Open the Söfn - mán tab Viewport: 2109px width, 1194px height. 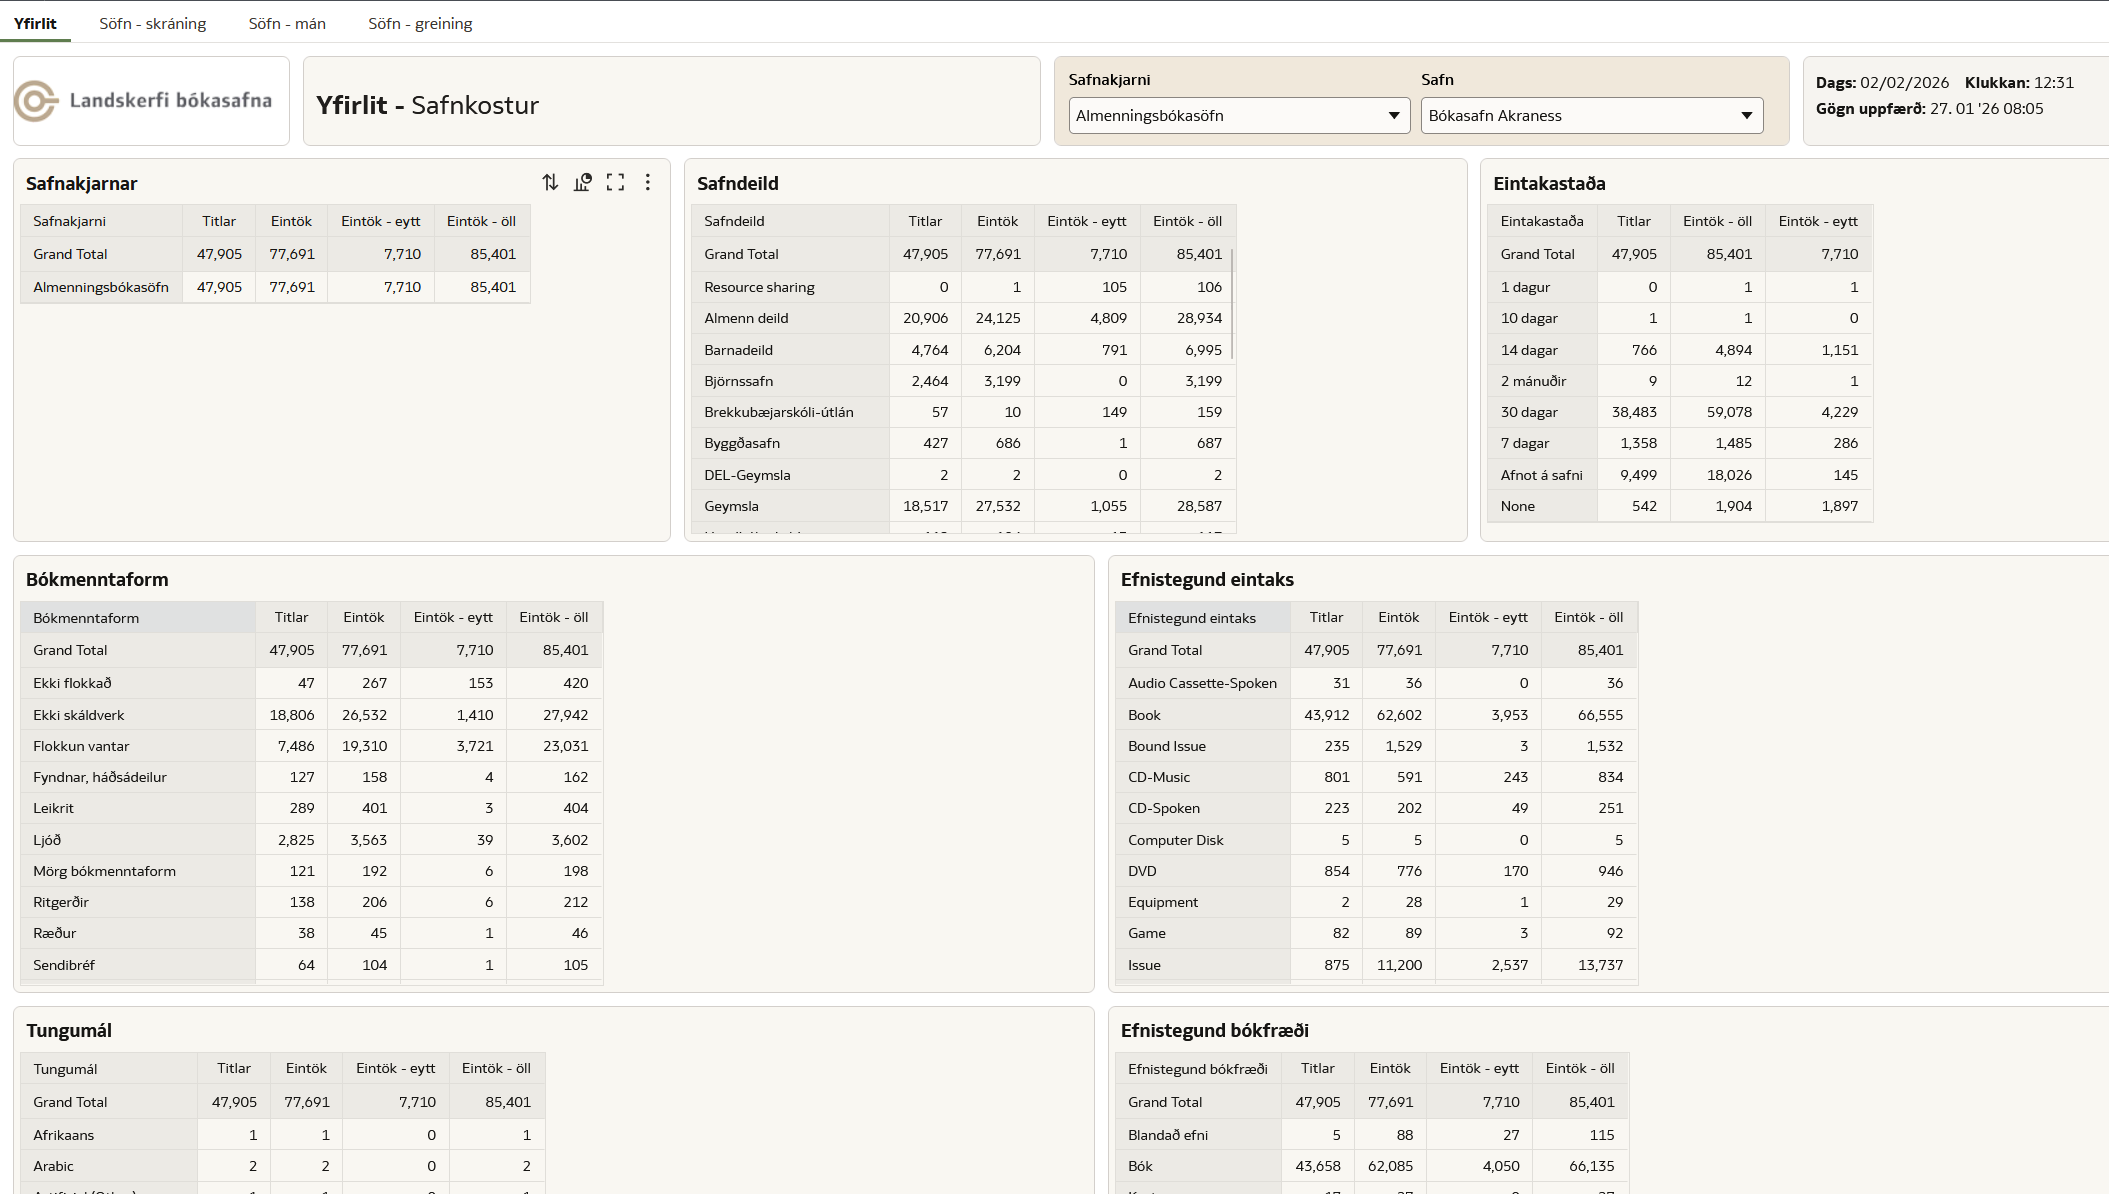point(287,23)
